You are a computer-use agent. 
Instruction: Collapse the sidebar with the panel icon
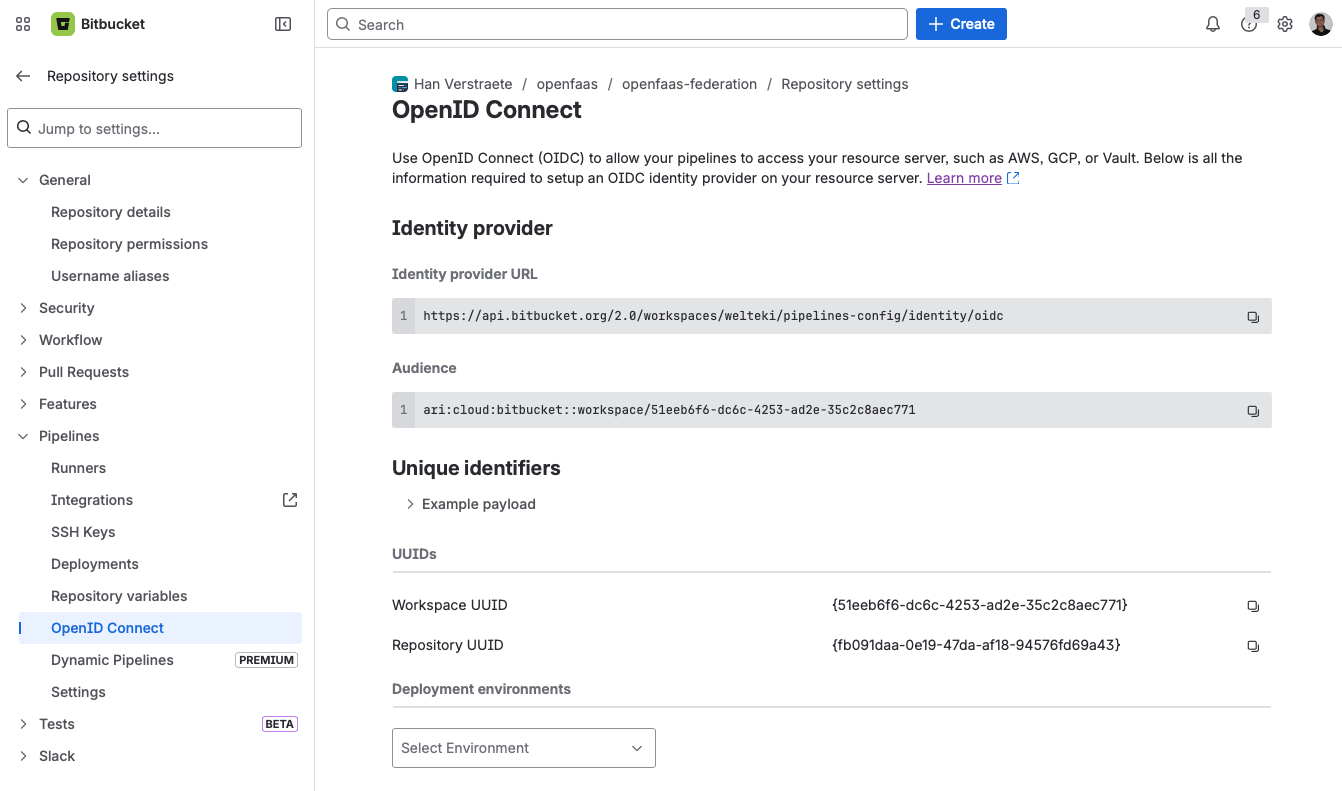283,23
